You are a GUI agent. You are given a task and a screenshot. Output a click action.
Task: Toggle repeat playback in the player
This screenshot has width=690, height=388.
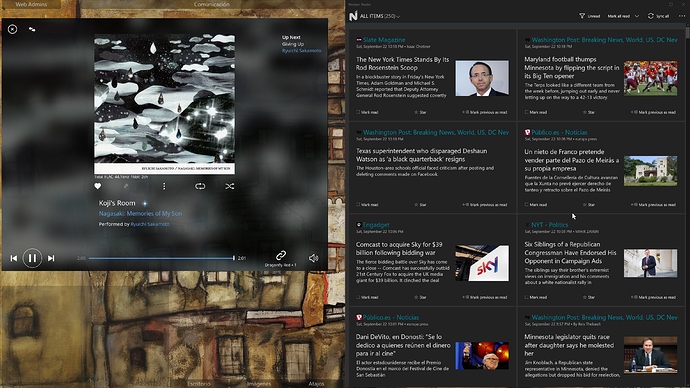pyautogui.click(x=200, y=186)
